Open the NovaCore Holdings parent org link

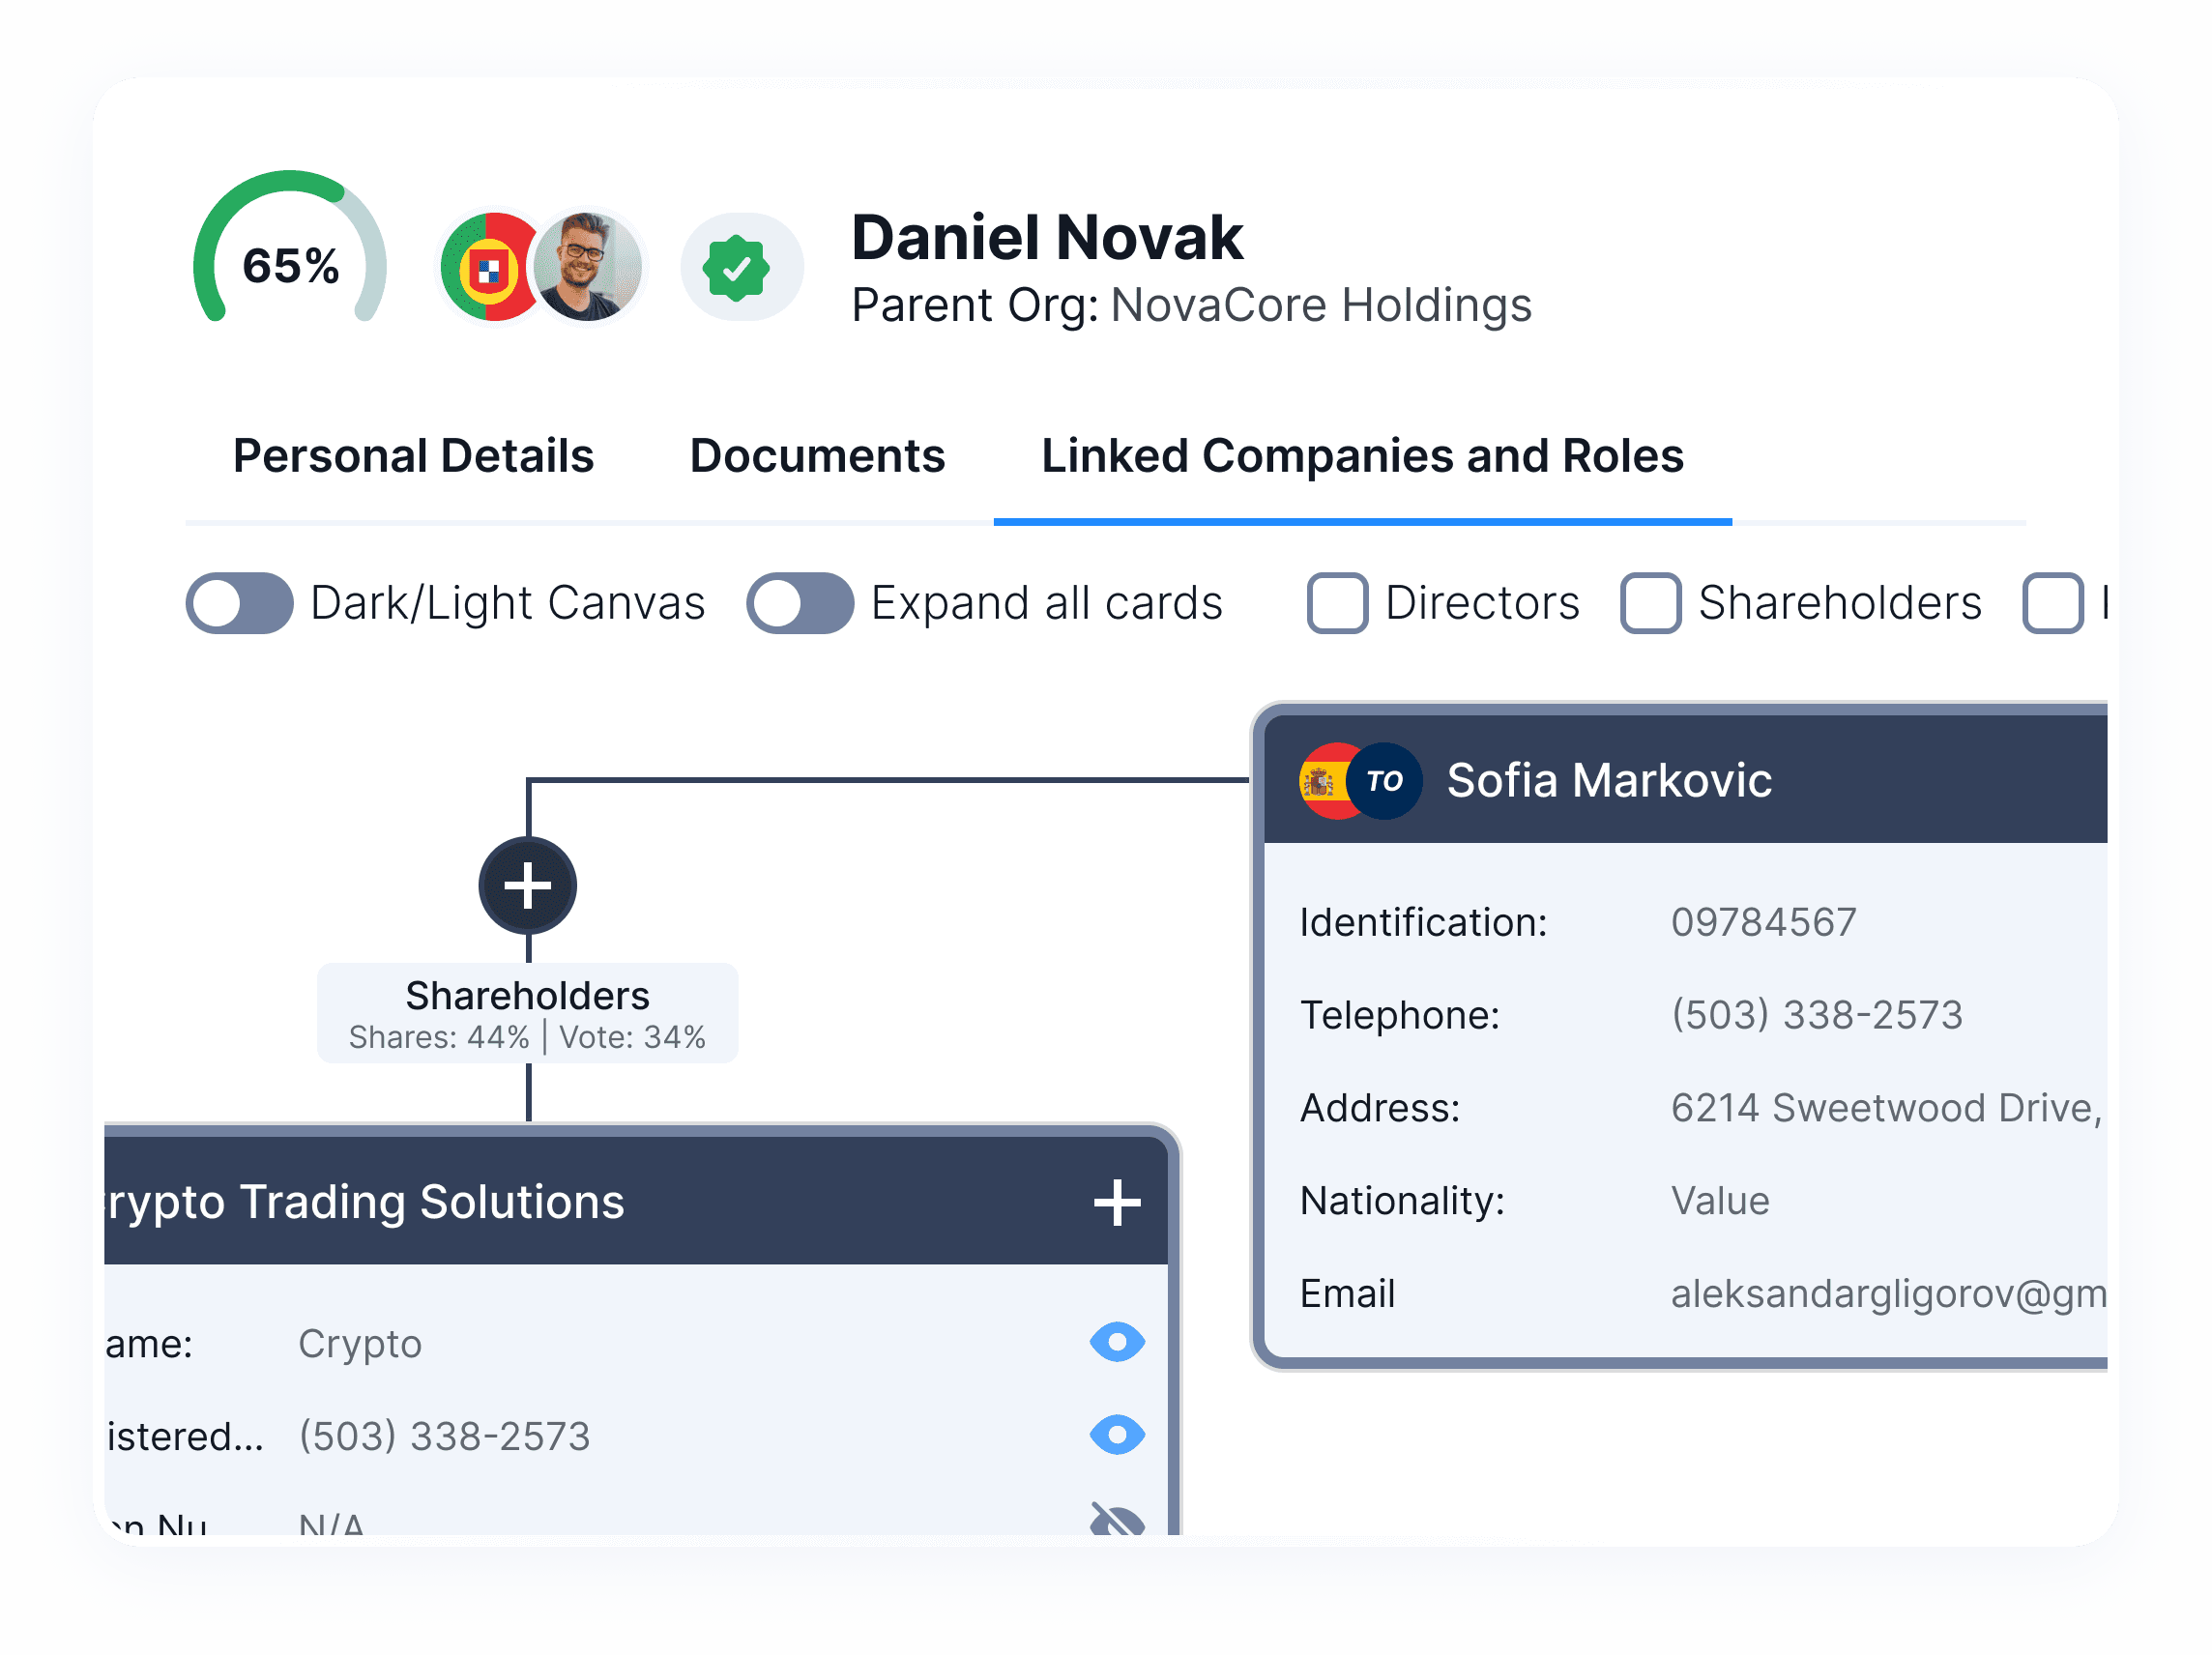[1320, 305]
